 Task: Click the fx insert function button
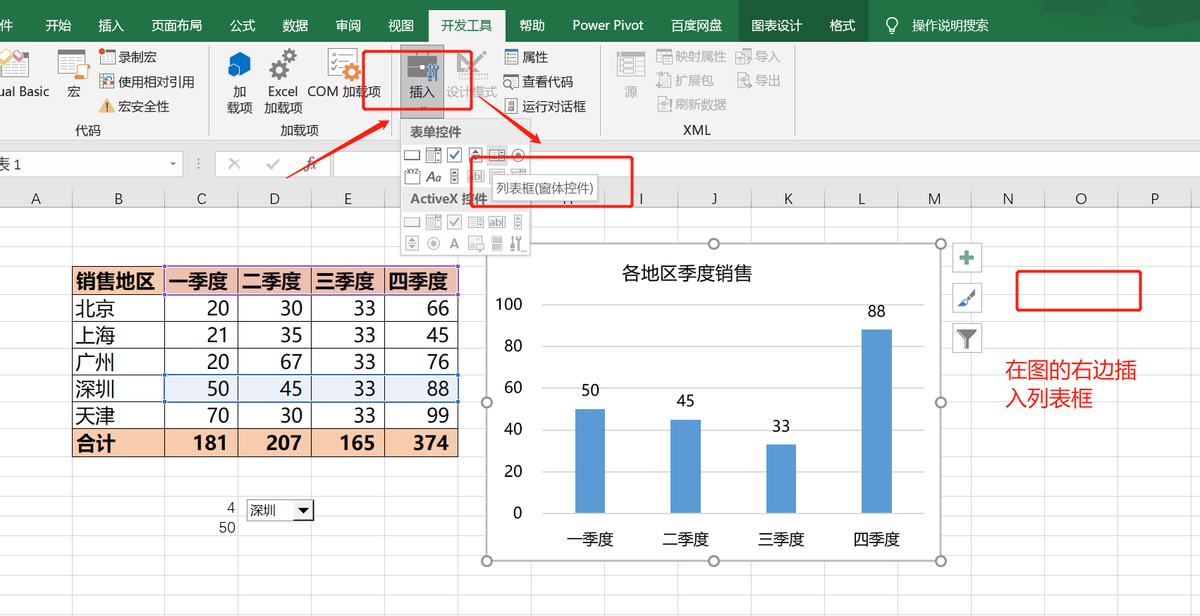(311, 163)
